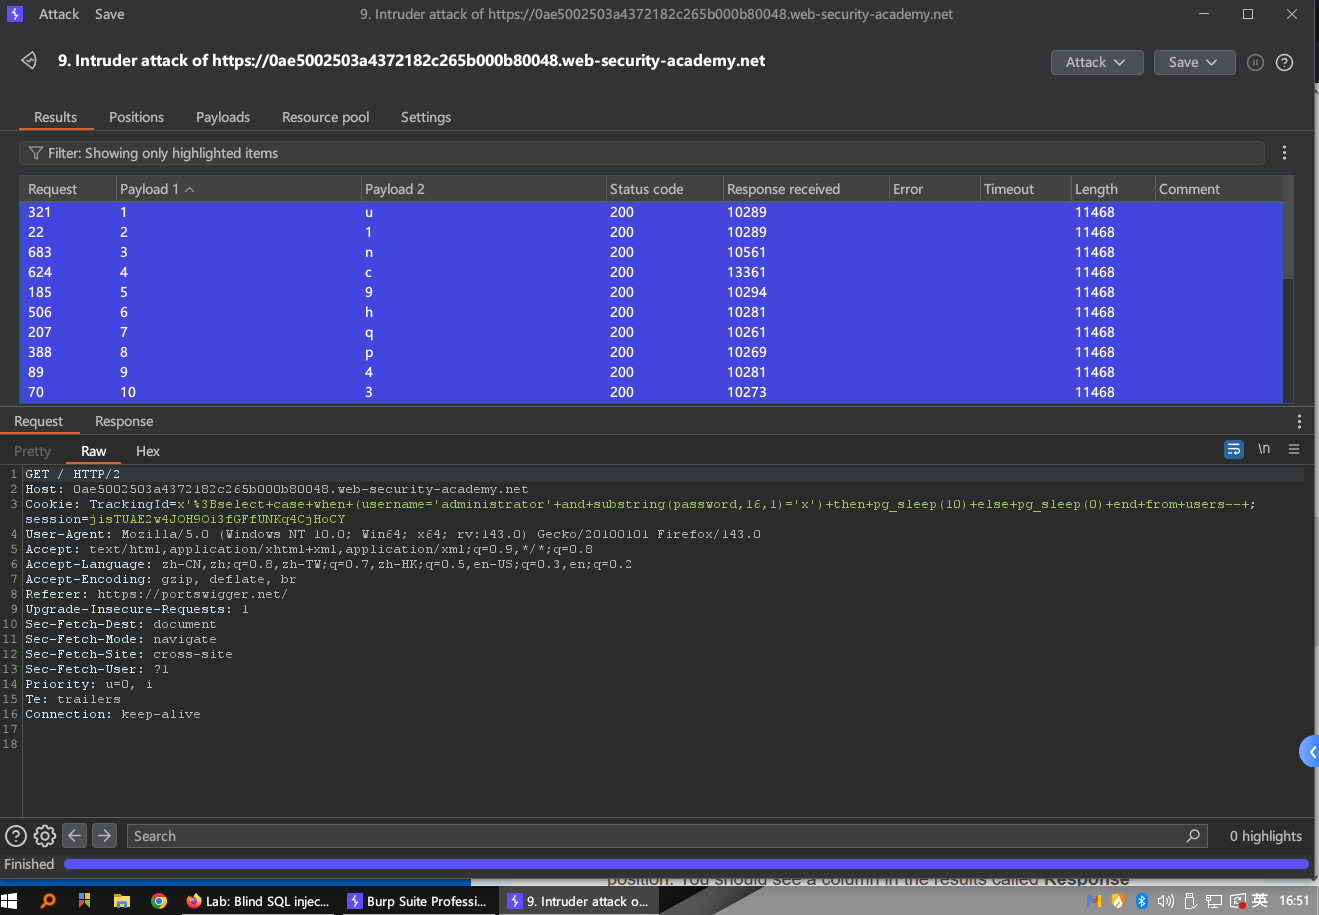This screenshot has width=1319, height=915.
Task: Click the volume tray icon
Action: 1165,901
